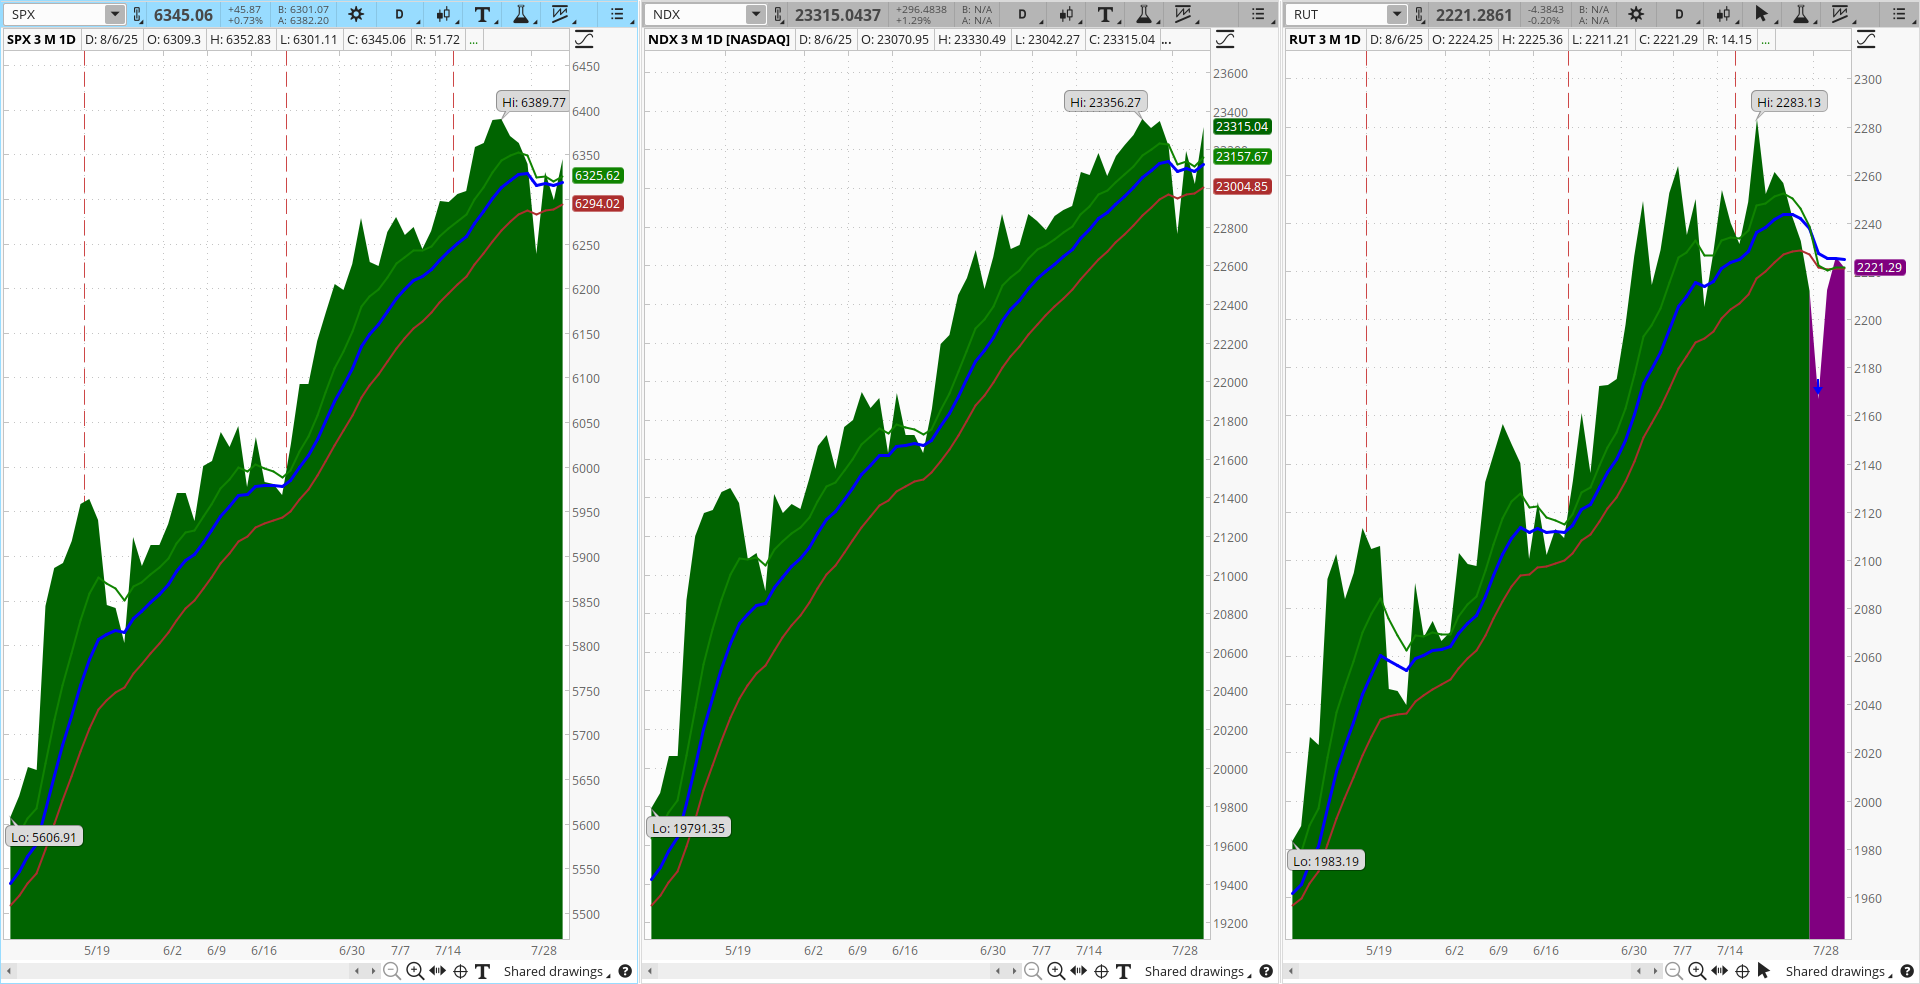Toggle symbol link chain icon on RUT chart
Image resolution: width=1920 pixels, height=984 pixels.
click(1419, 15)
